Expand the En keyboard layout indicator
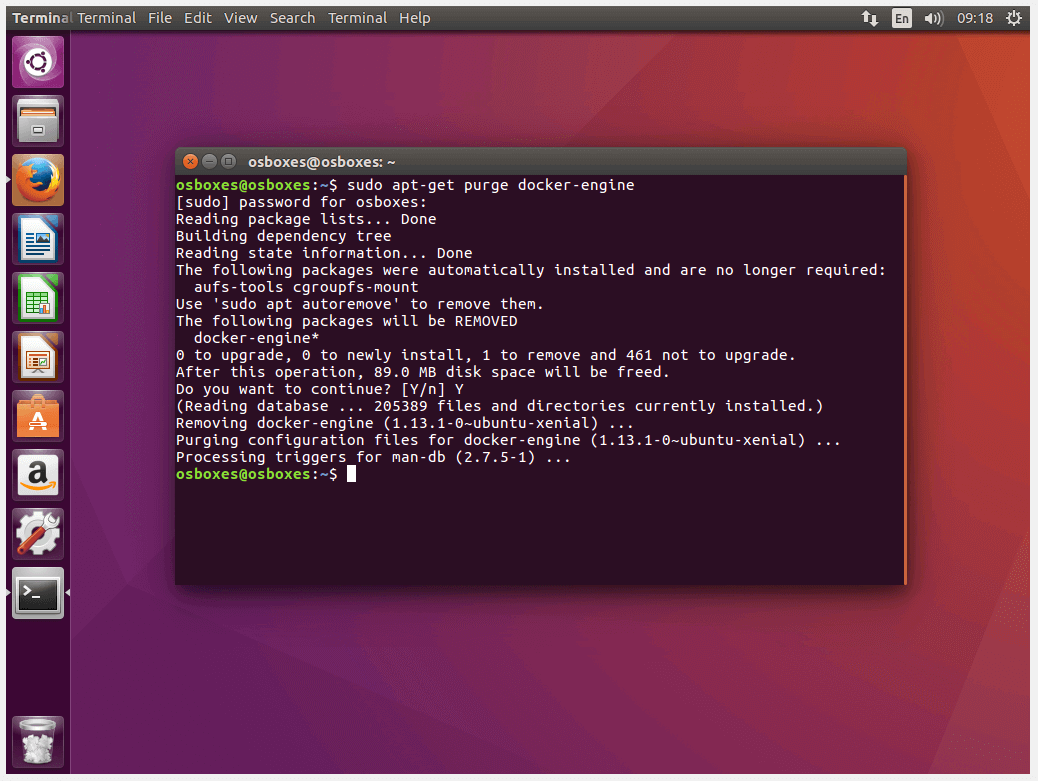The height and width of the screenshot is (781, 1038). click(902, 18)
